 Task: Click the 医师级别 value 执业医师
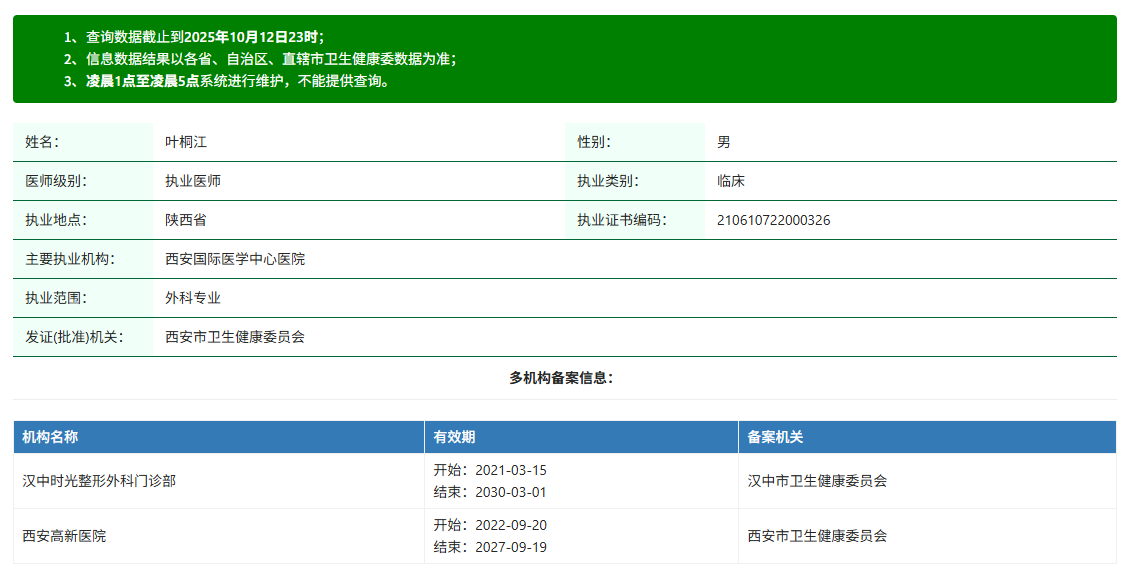point(193,181)
